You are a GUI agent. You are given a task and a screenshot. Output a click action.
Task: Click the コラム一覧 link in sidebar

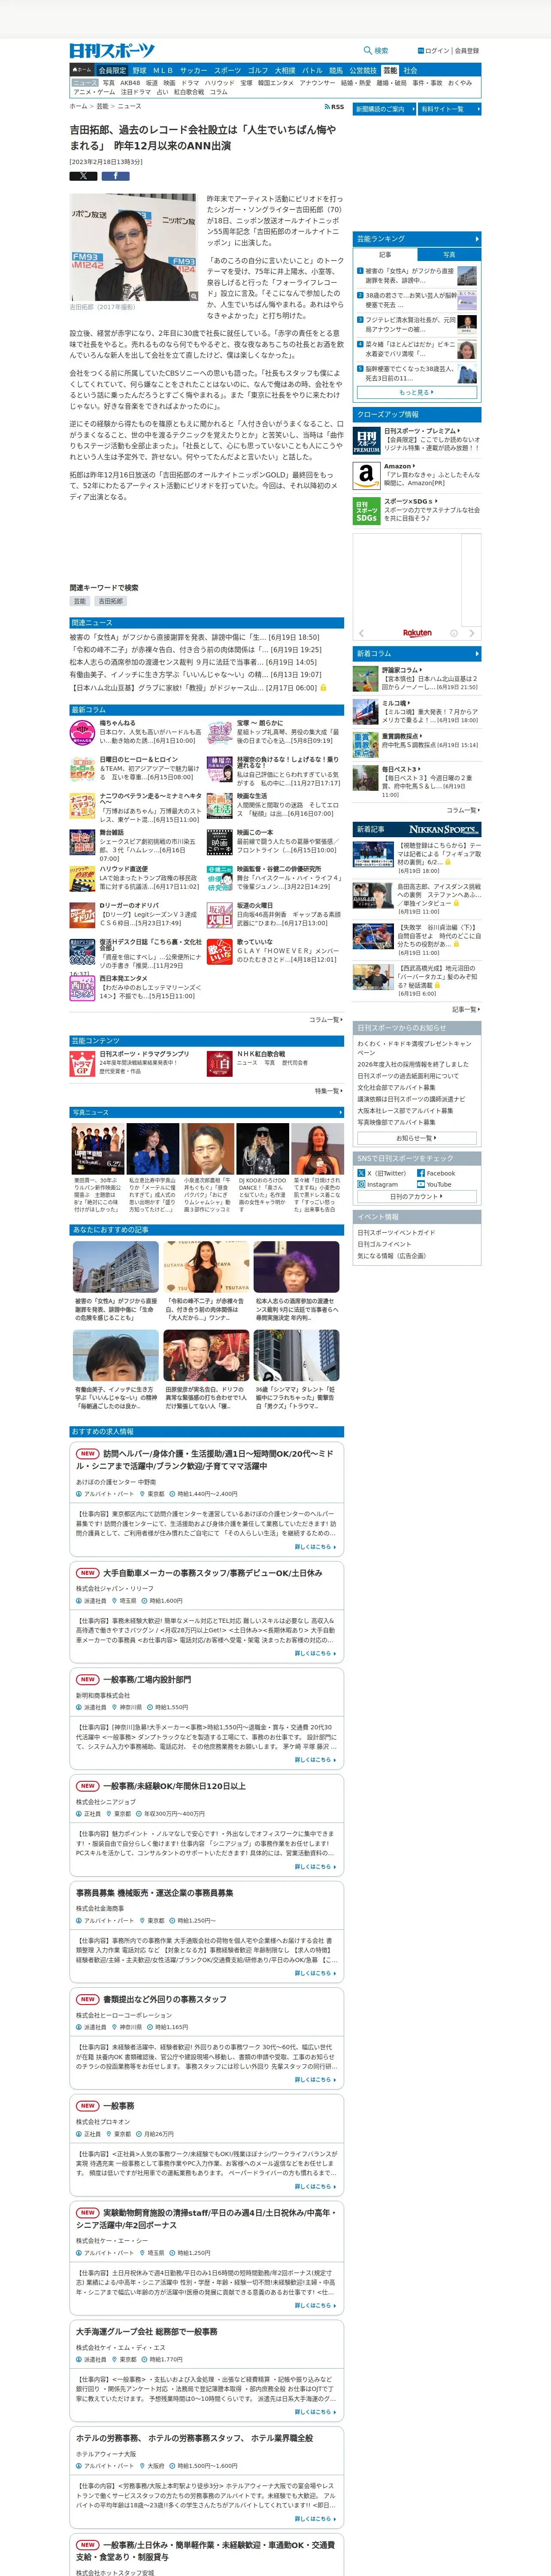coord(462,810)
